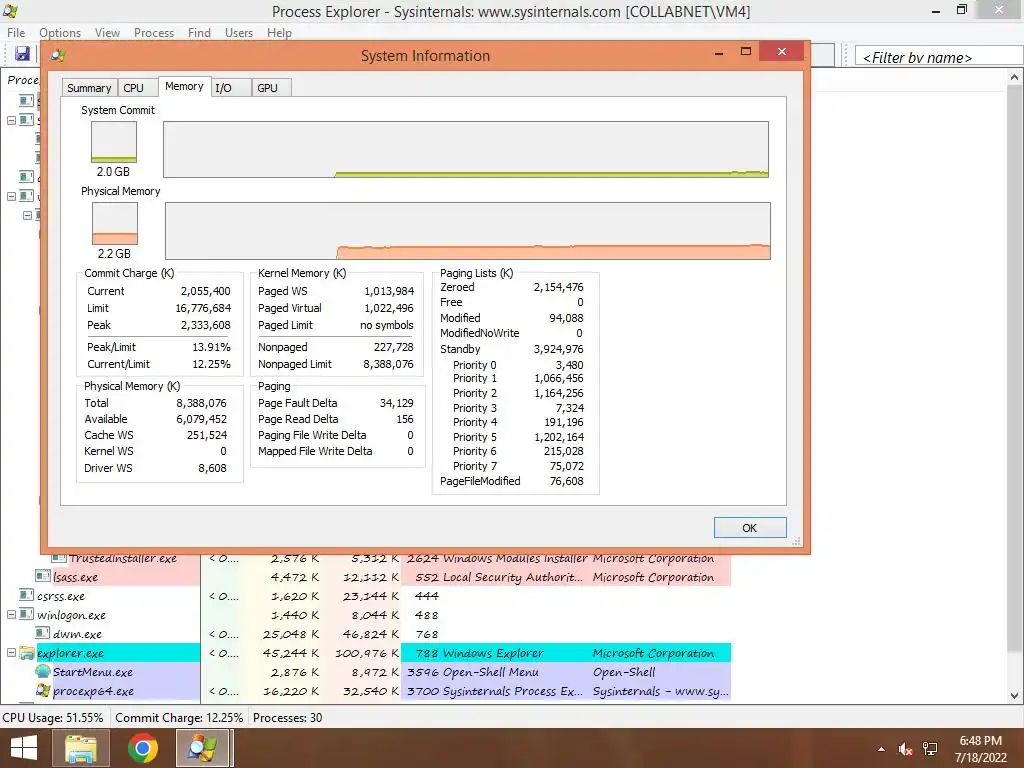Image resolution: width=1024 pixels, height=768 pixels.
Task: Click the Process Explorer taskbar button
Action: pyautogui.click(x=202, y=748)
